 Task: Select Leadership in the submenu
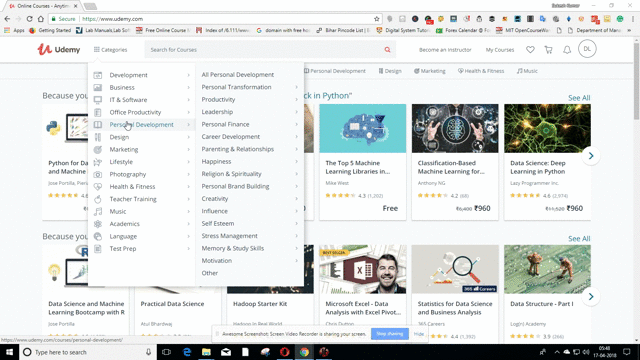(217, 112)
